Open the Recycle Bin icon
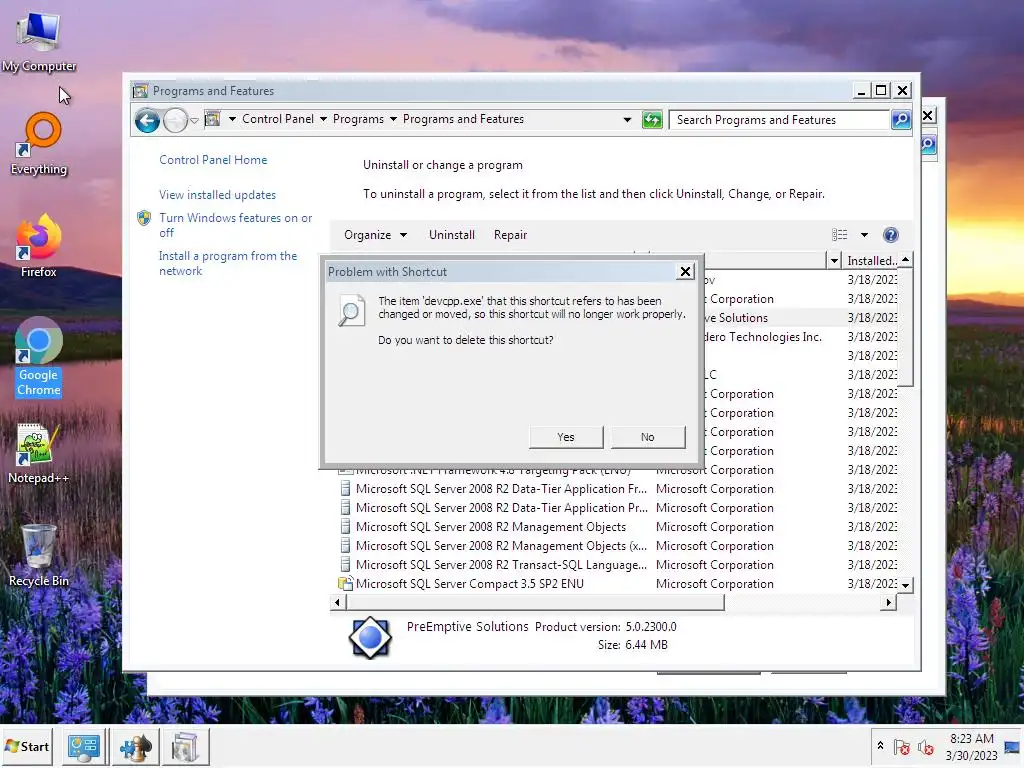The image size is (1024, 768). click(39, 555)
